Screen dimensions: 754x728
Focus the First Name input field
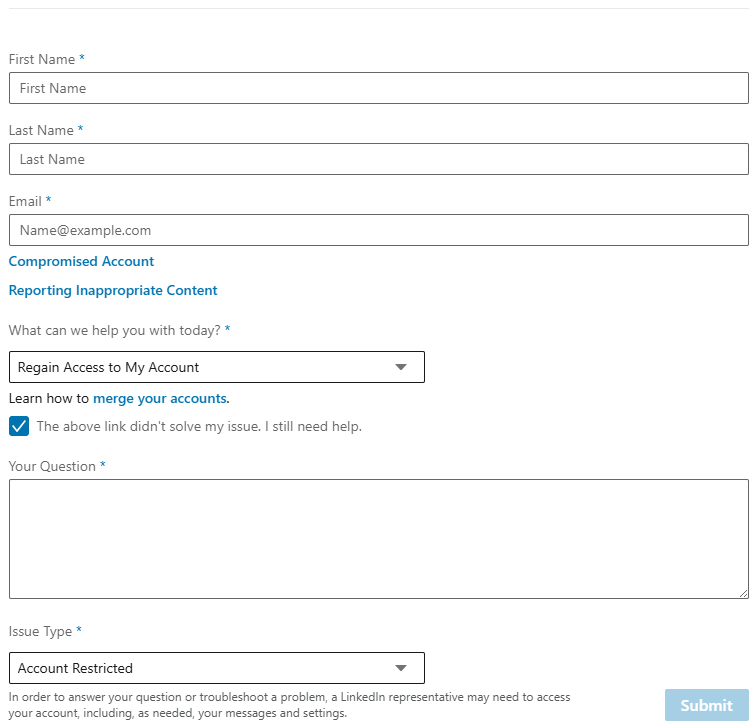tap(378, 88)
